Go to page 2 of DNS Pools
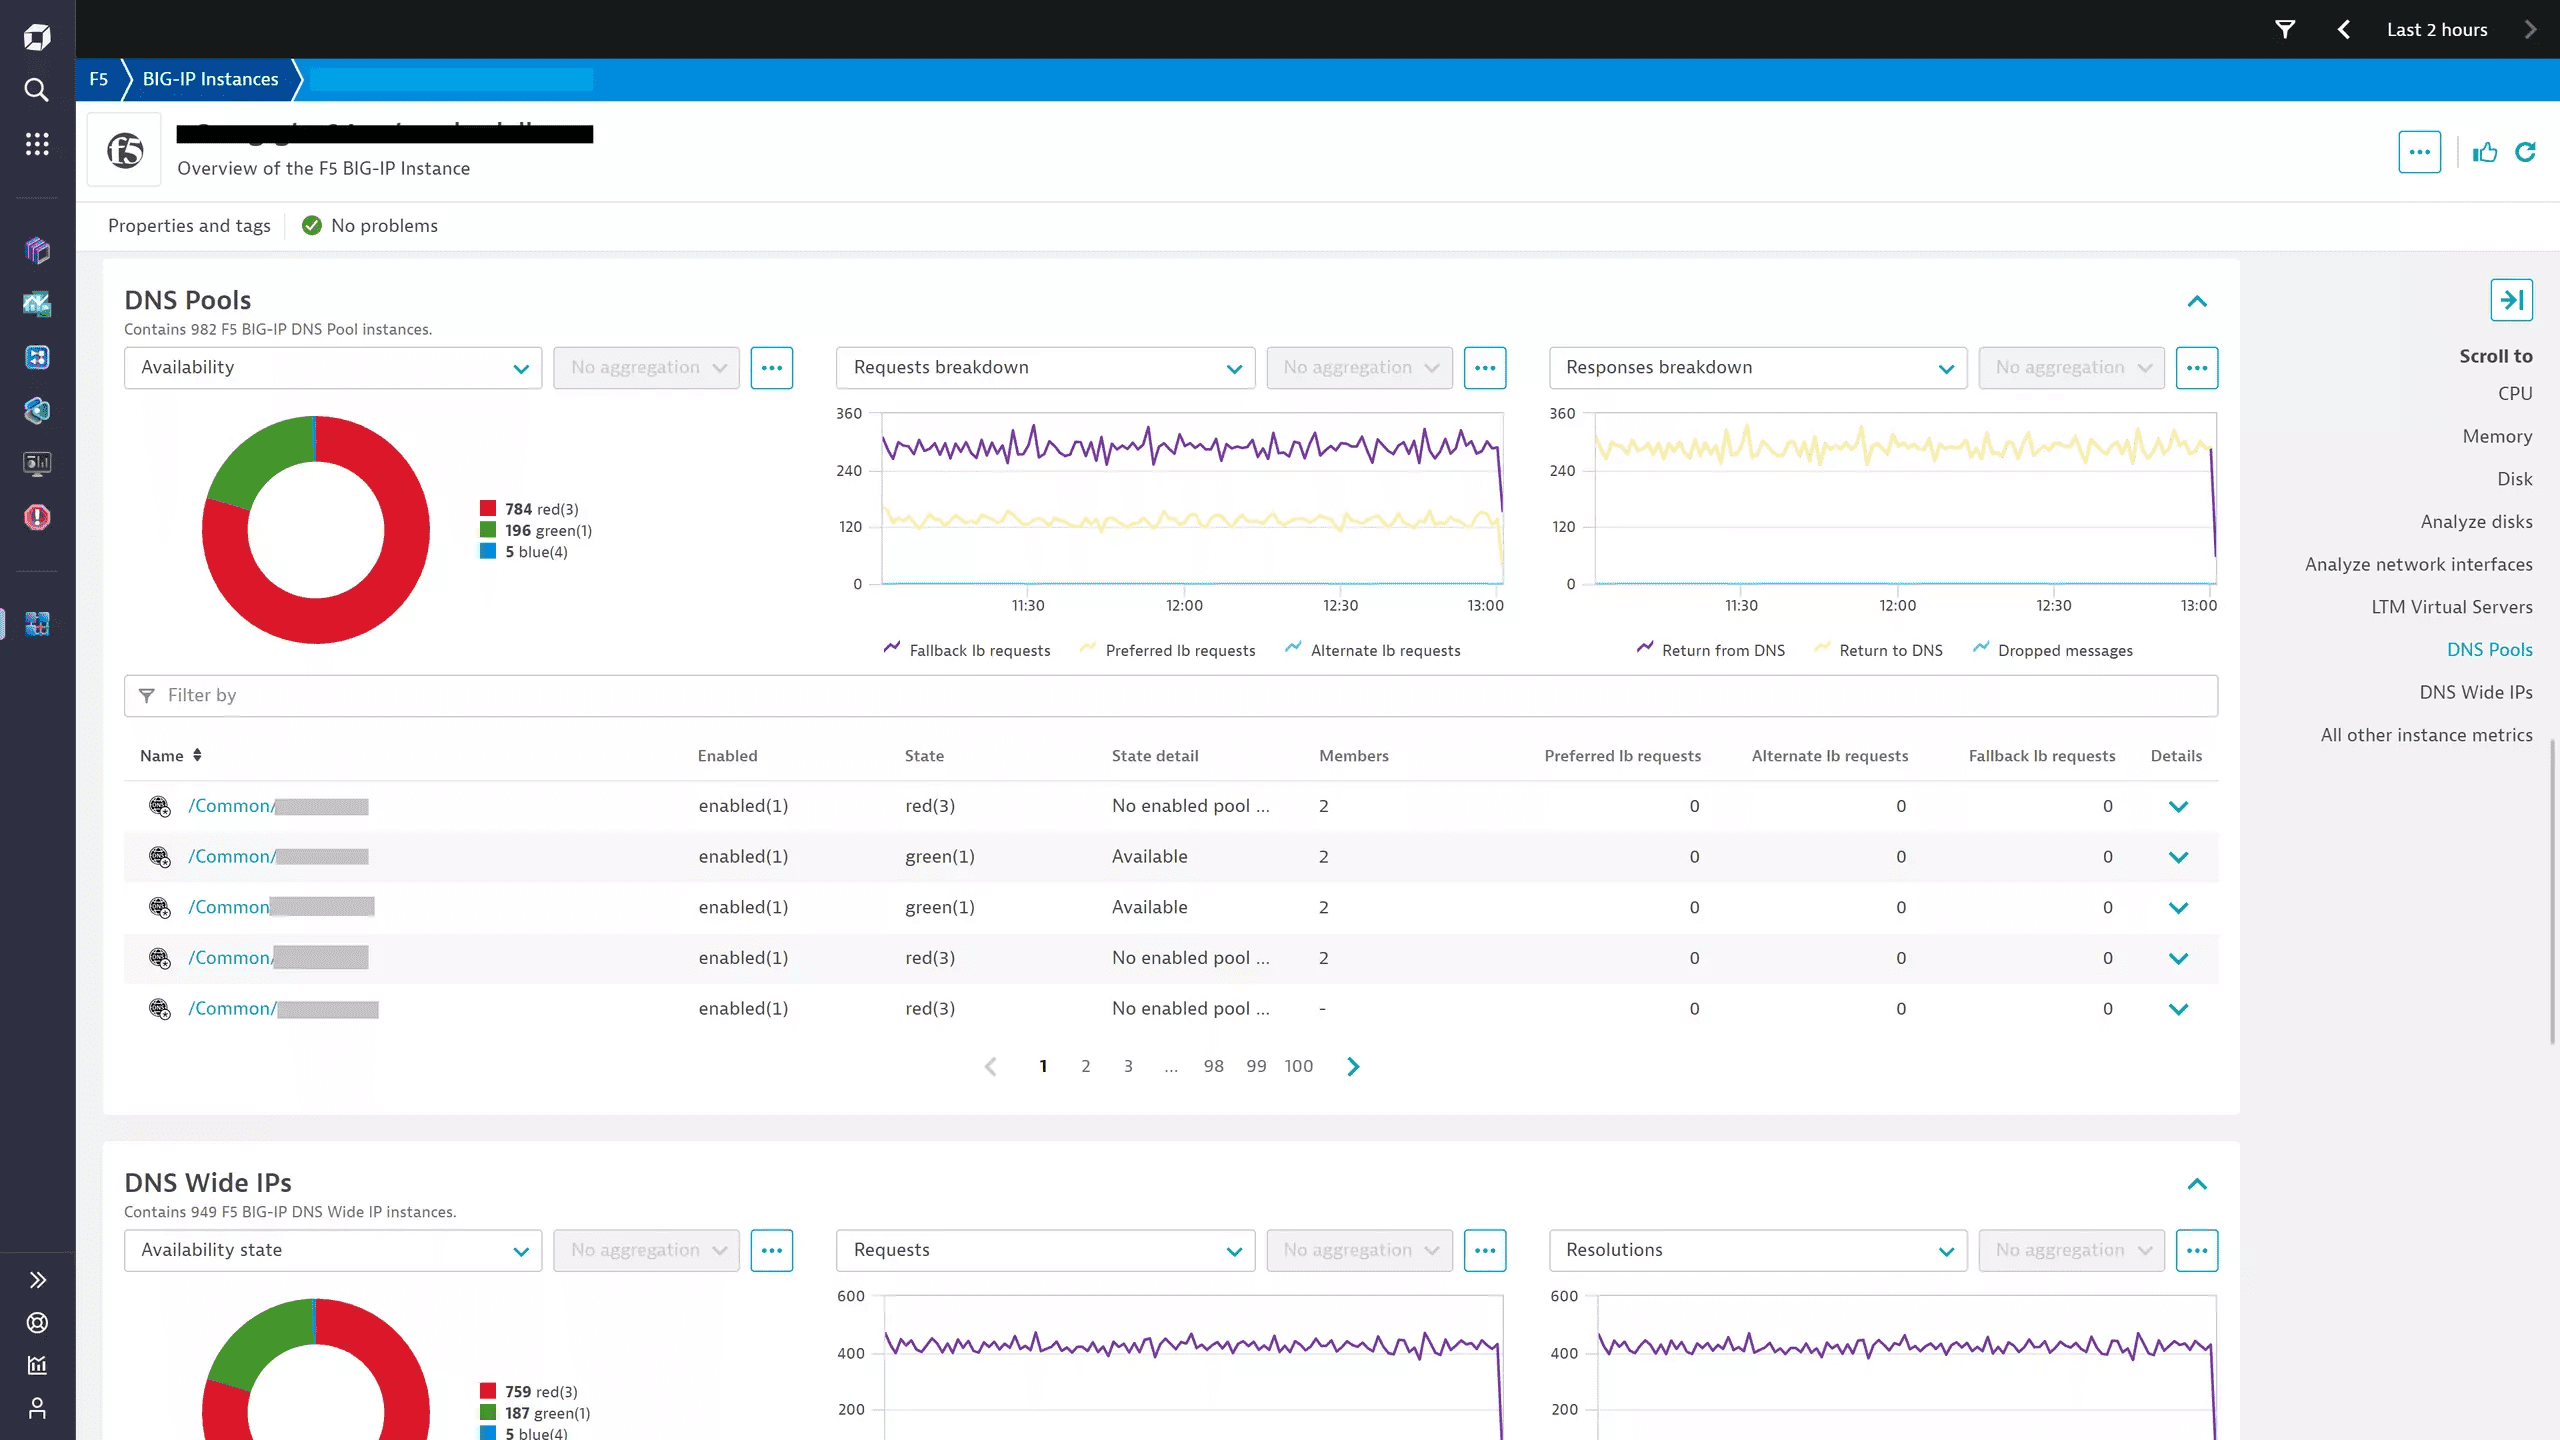The image size is (2560, 1440). pos(1086,1066)
